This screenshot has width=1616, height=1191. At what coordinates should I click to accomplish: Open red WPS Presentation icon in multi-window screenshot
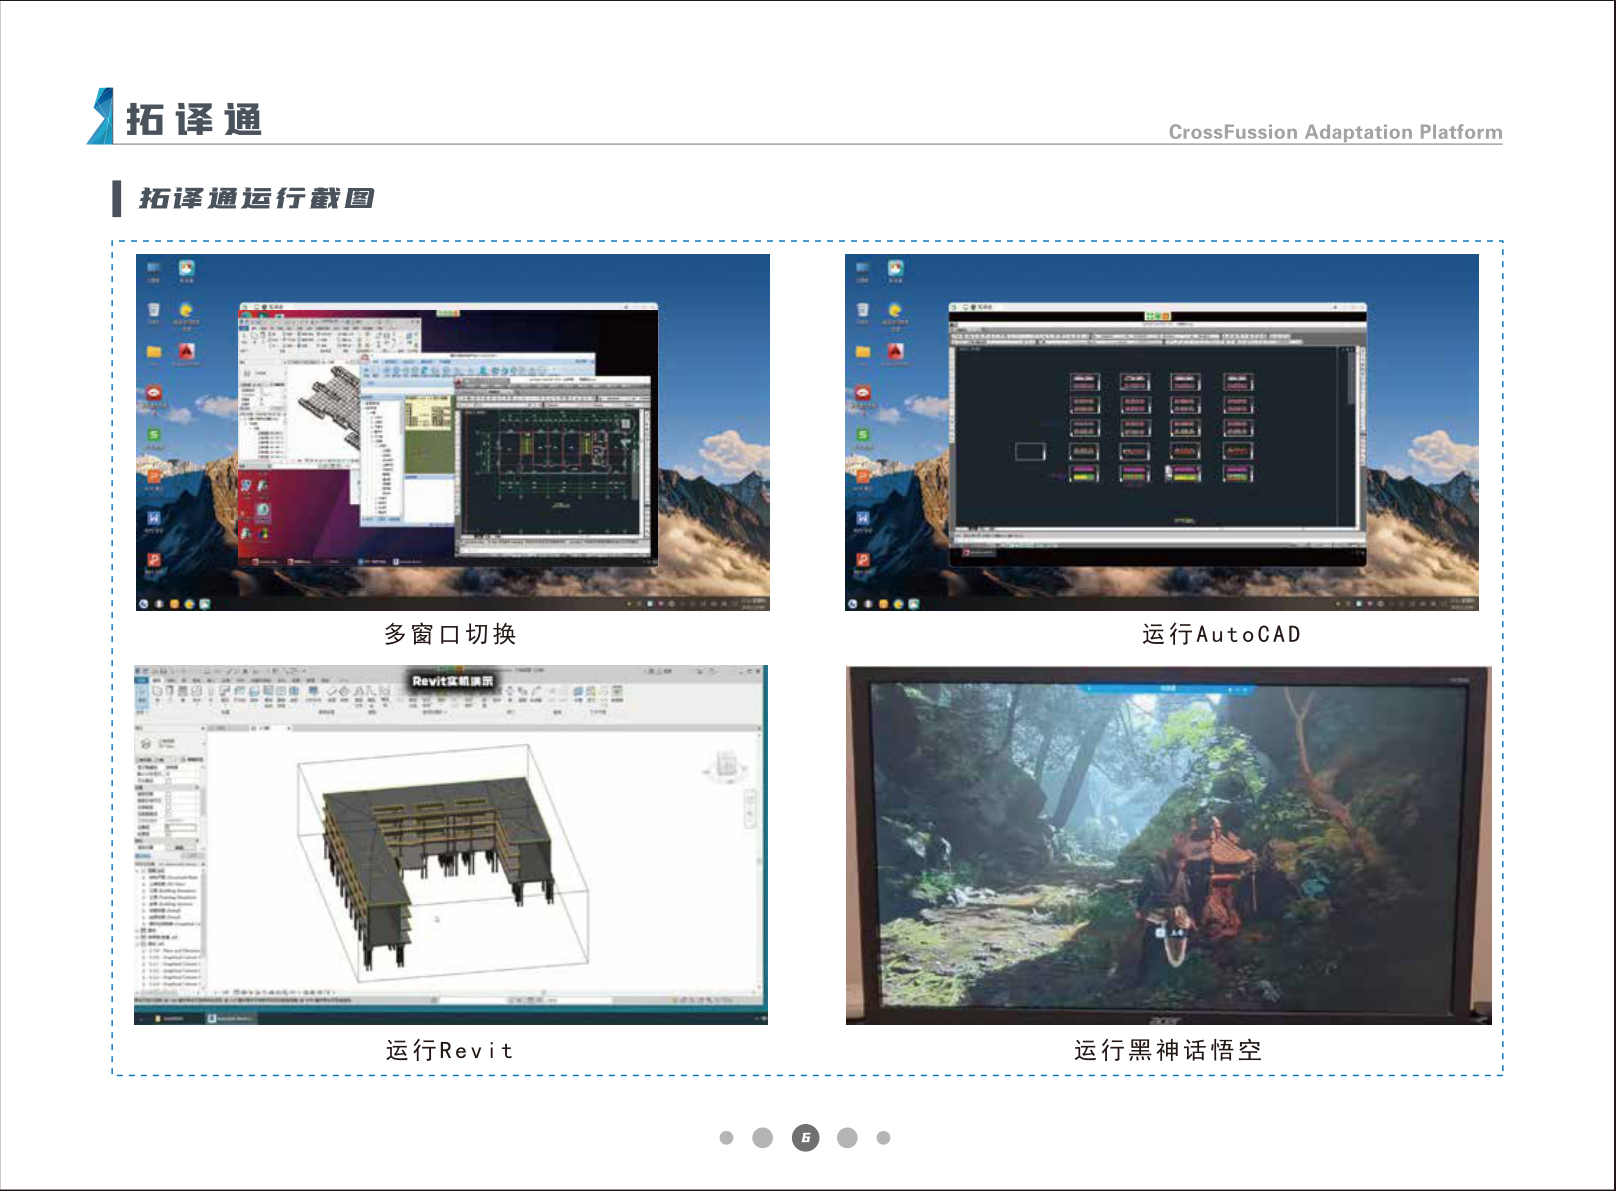click(153, 560)
